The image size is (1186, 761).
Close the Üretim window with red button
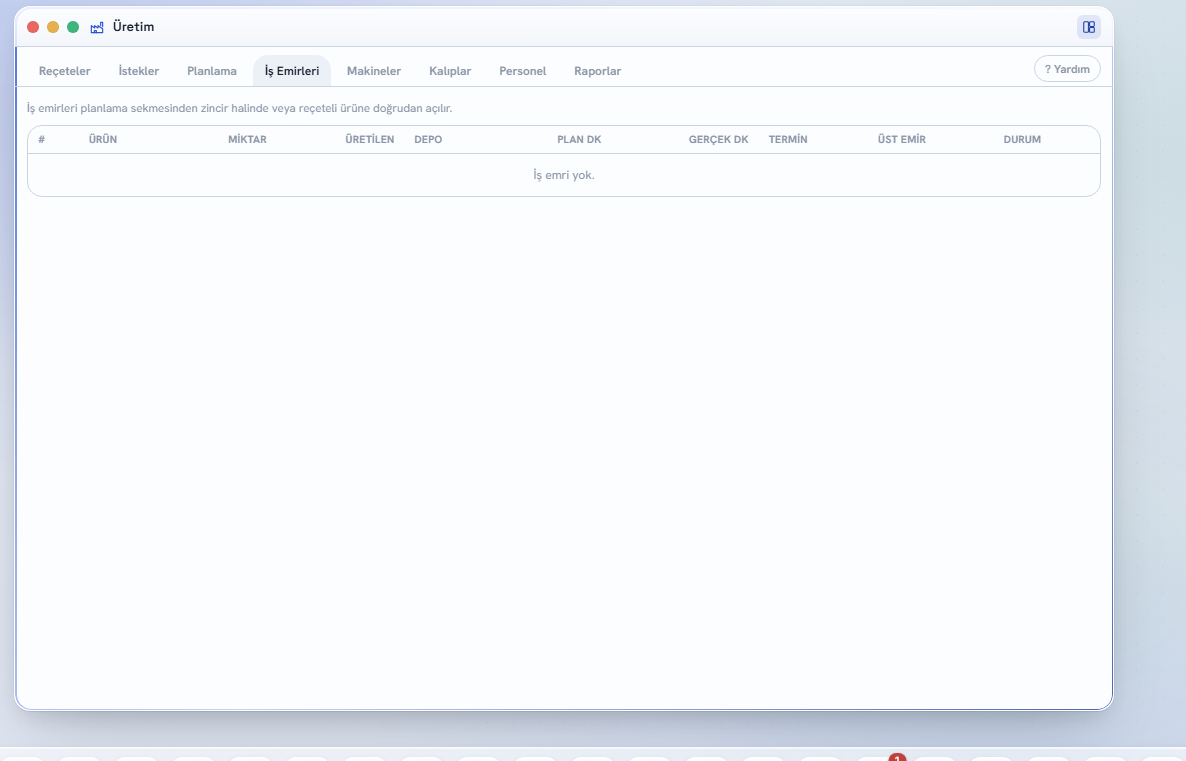(x=33, y=27)
